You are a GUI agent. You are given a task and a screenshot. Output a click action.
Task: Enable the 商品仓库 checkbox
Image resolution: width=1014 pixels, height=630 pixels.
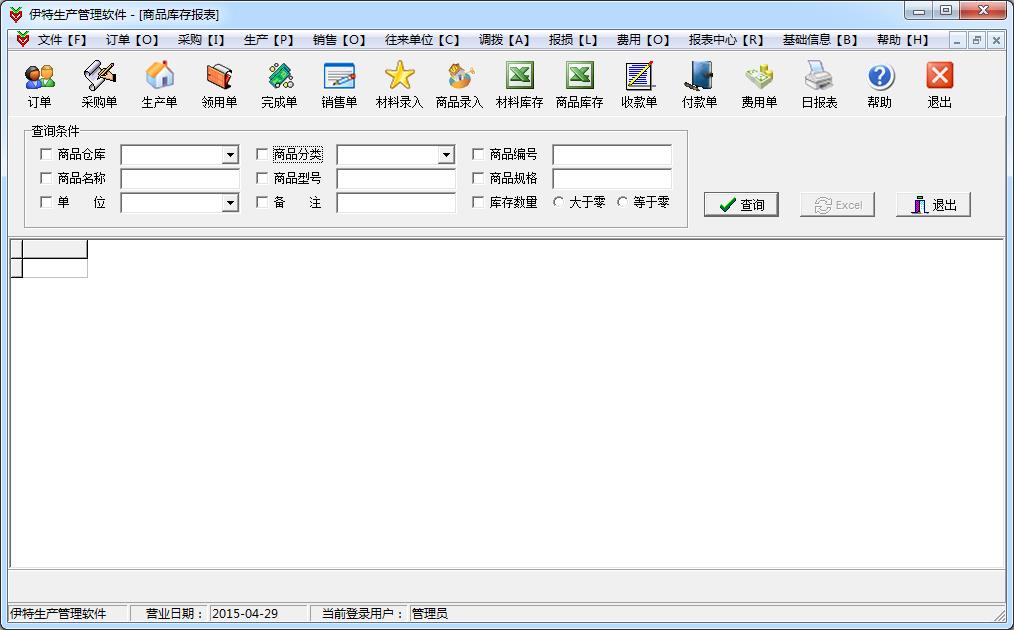click(46, 155)
